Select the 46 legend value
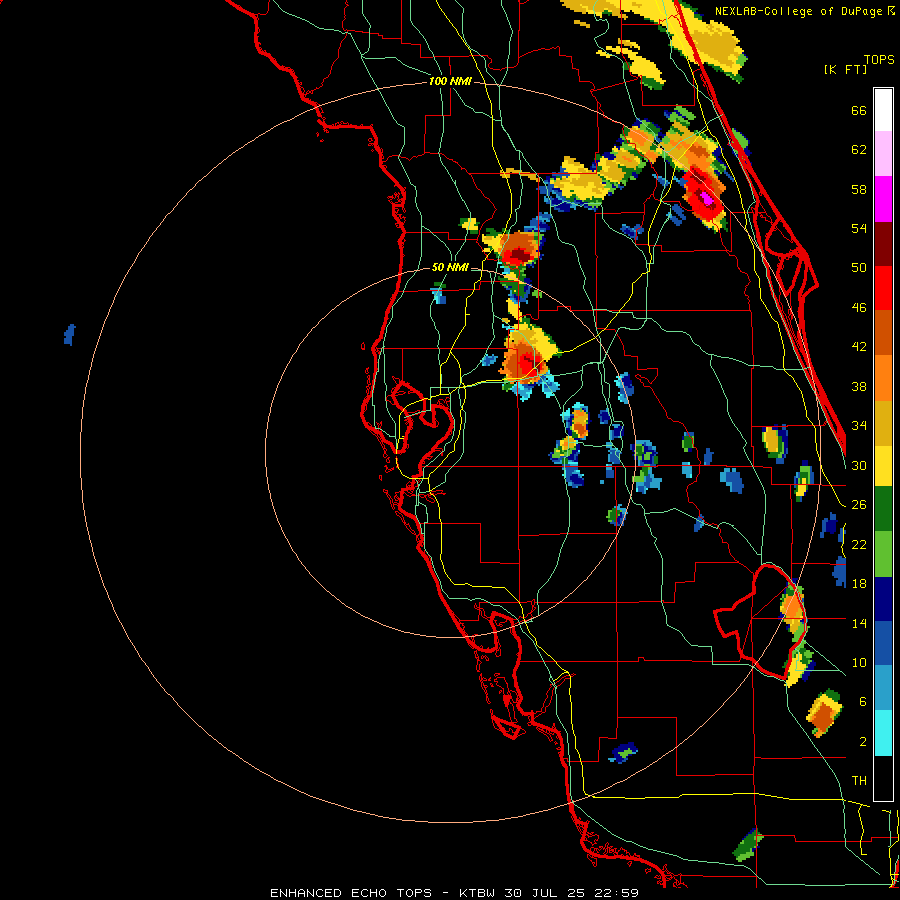This screenshot has width=900, height=900. (859, 308)
